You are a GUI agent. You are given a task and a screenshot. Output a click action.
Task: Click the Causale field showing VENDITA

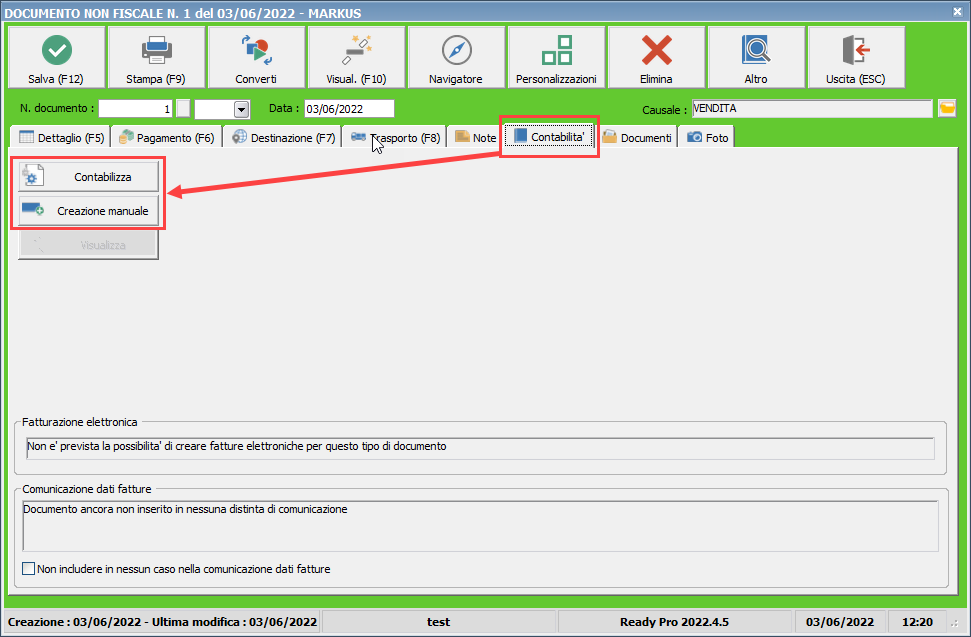point(812,109)
